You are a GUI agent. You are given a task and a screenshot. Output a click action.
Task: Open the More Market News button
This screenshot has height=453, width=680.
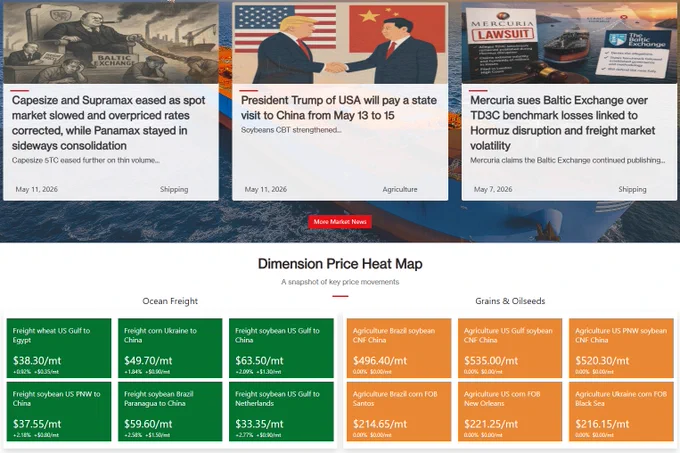click(340, 222)
